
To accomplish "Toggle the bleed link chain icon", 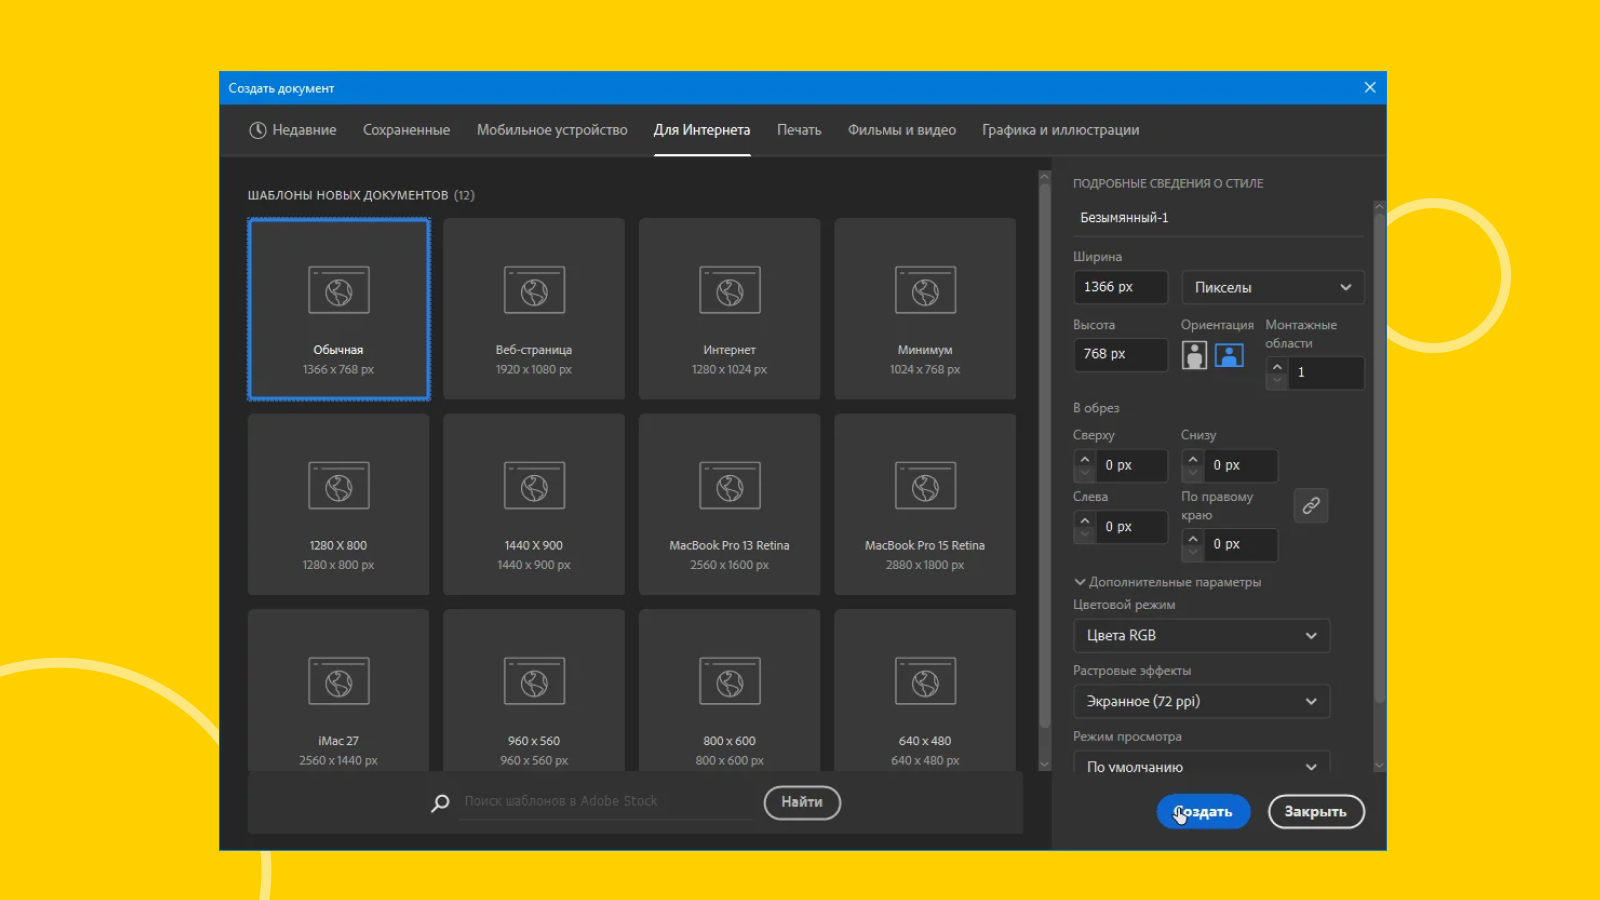I will coord(1310,506).
